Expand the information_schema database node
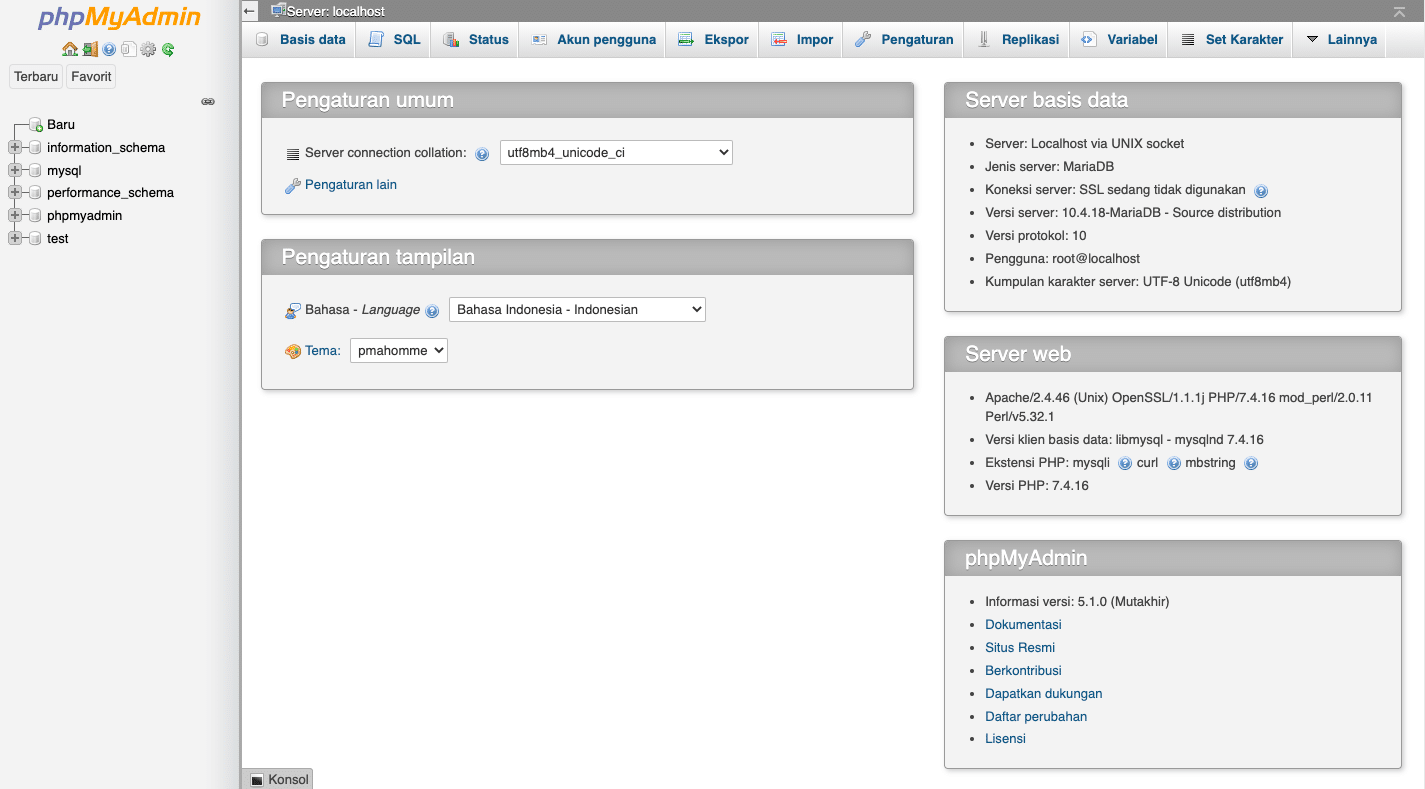Image resolution: width=1425 pixels, height=789 pixels. tap(14, 148)
